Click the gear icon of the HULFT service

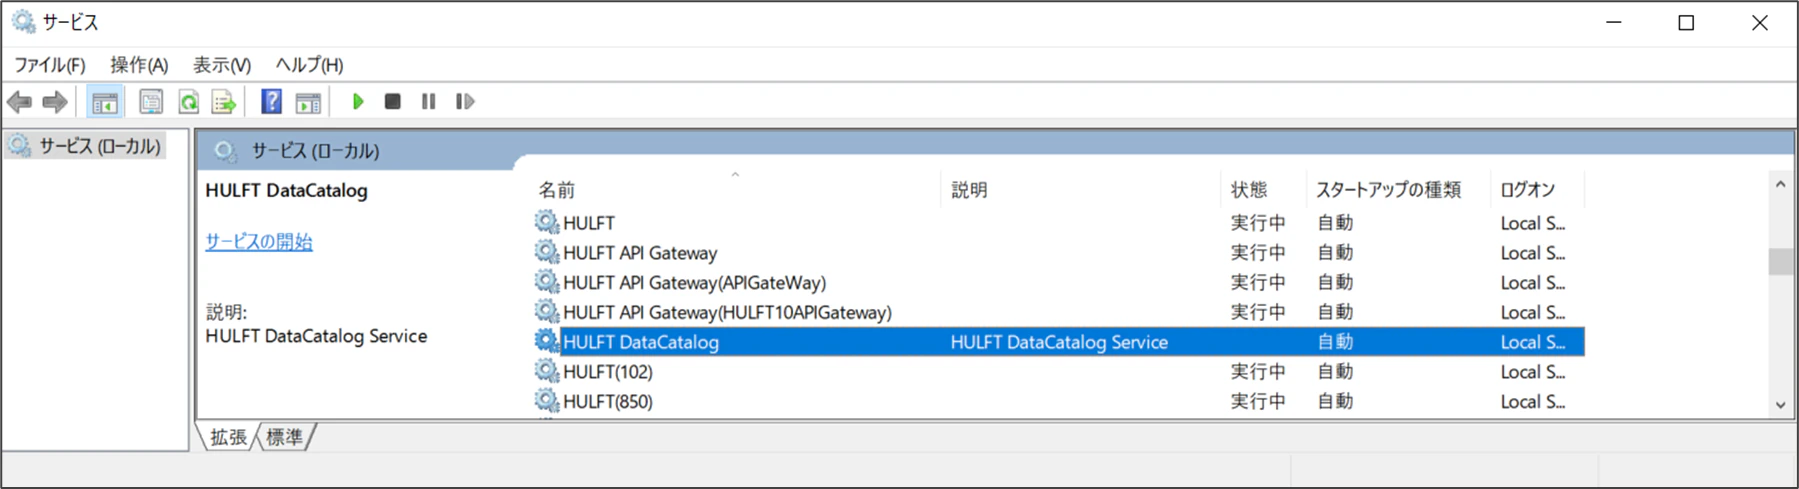[546, 222]
